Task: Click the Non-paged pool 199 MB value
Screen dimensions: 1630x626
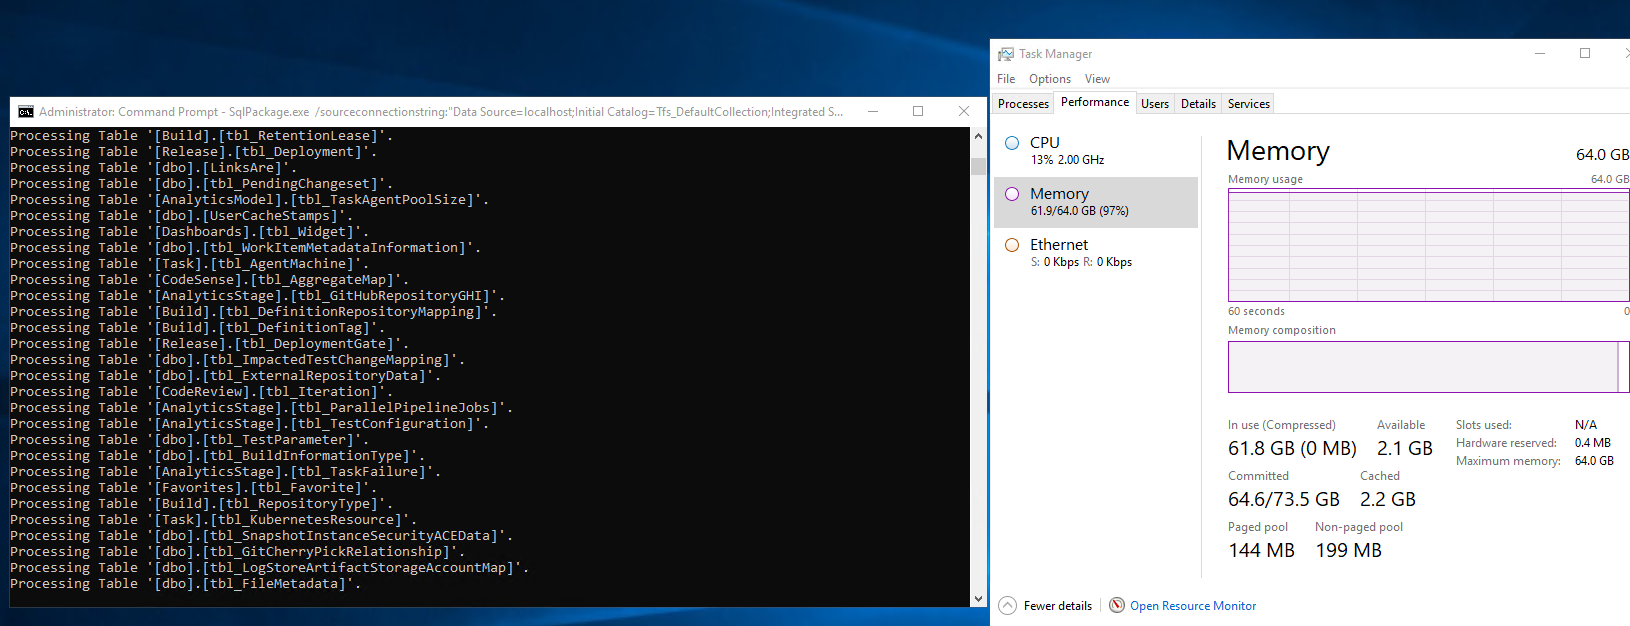Action: (x=1348, y=551)
